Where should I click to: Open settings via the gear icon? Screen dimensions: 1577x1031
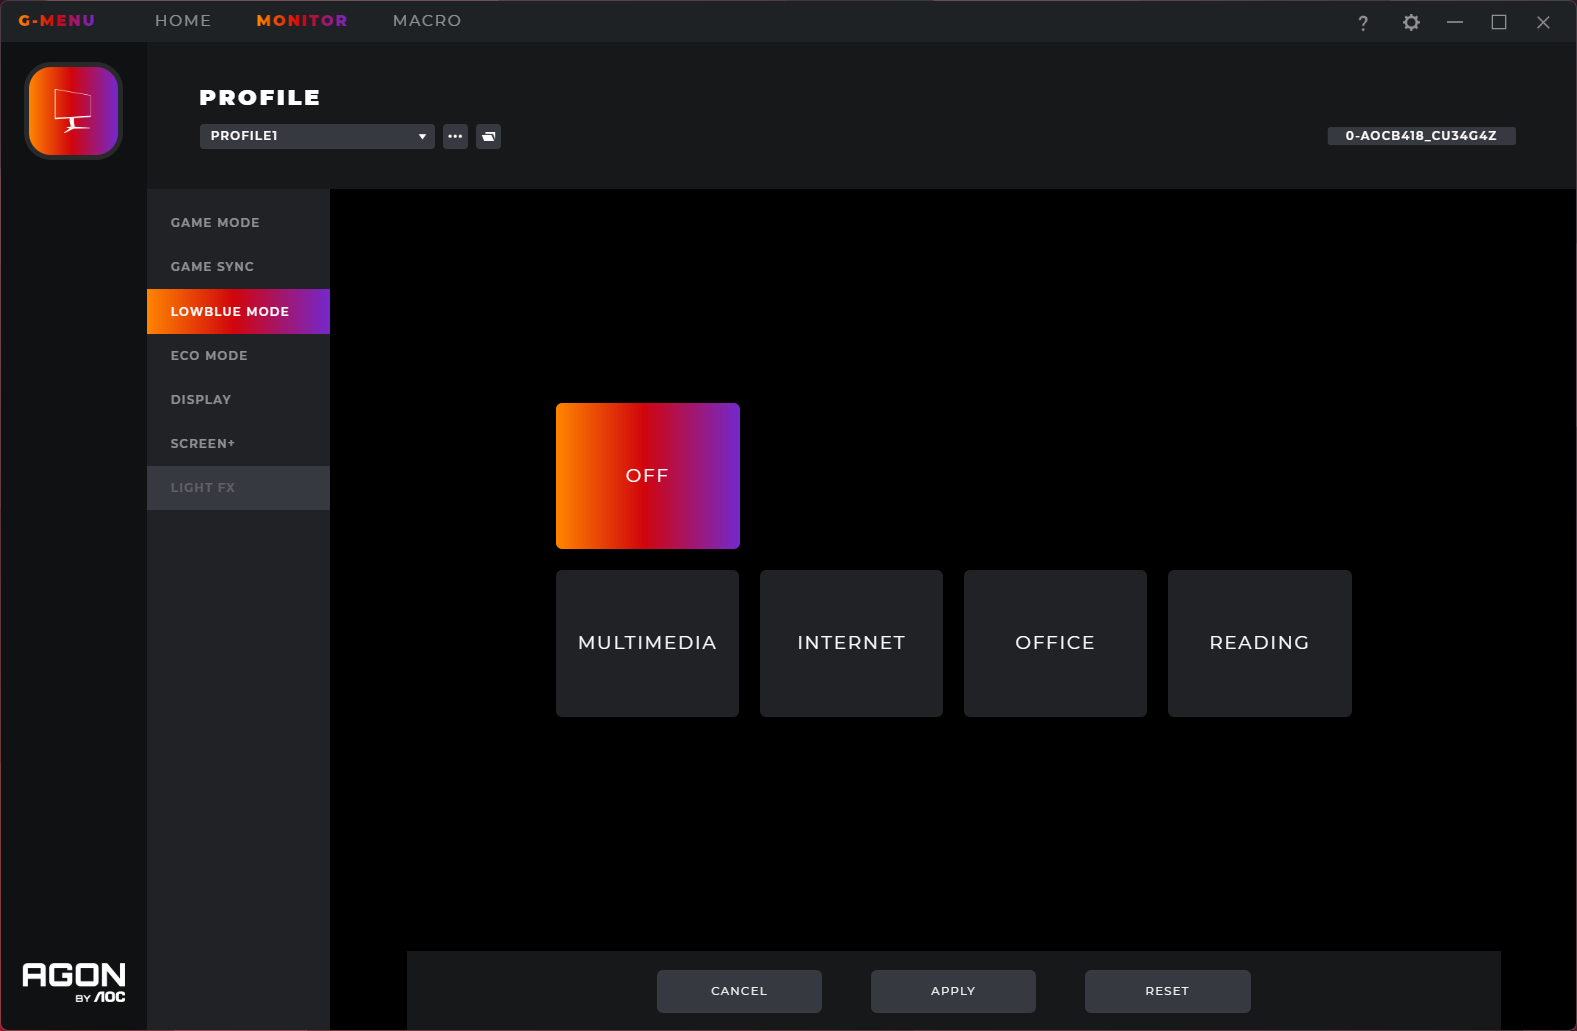pos(1410,22)
